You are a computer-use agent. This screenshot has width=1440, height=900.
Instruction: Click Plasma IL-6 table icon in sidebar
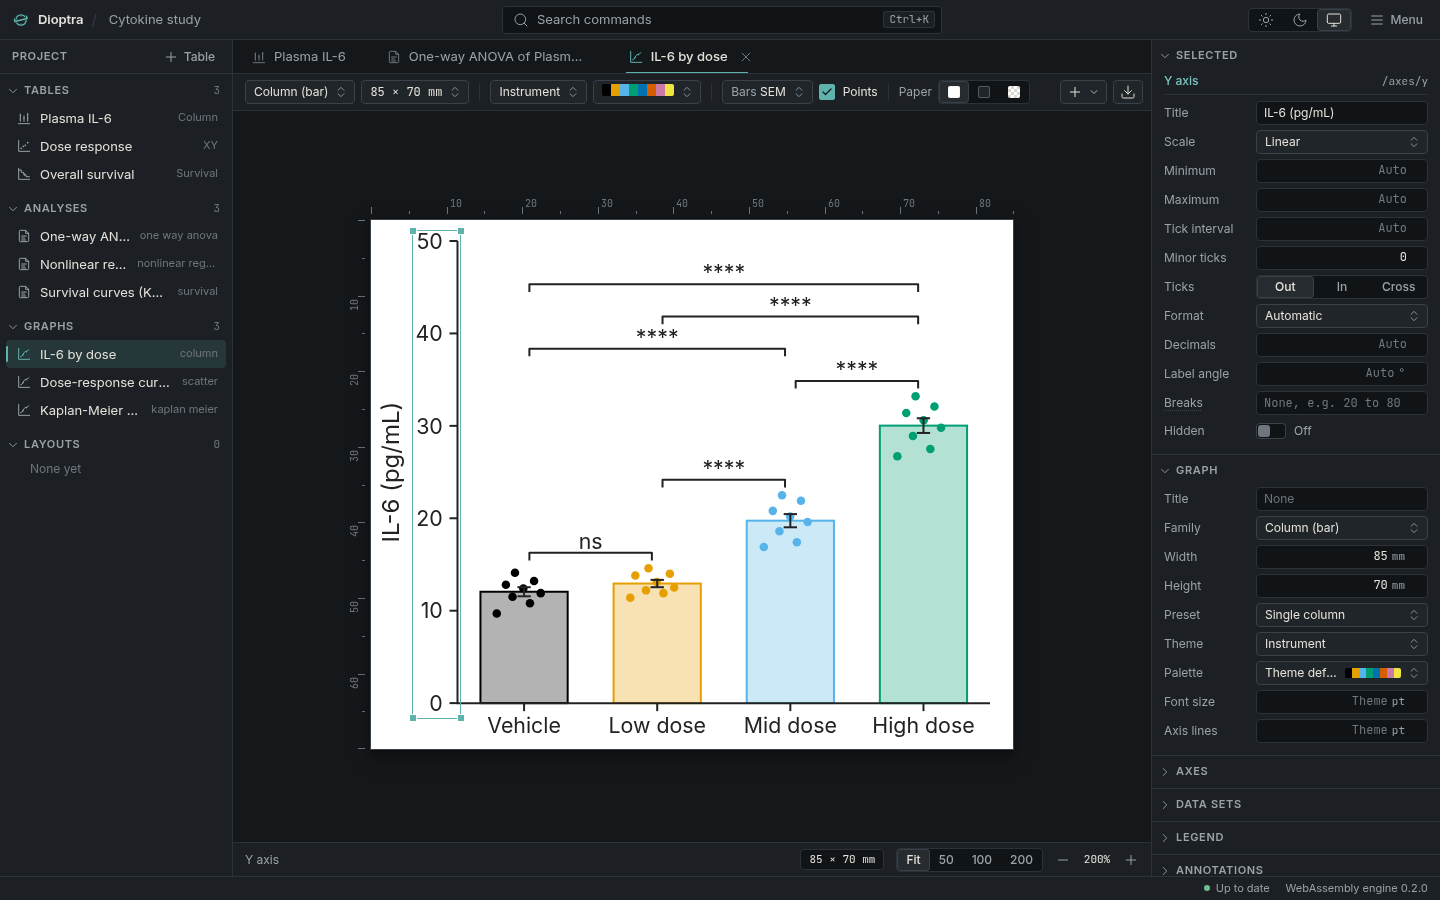24,118
